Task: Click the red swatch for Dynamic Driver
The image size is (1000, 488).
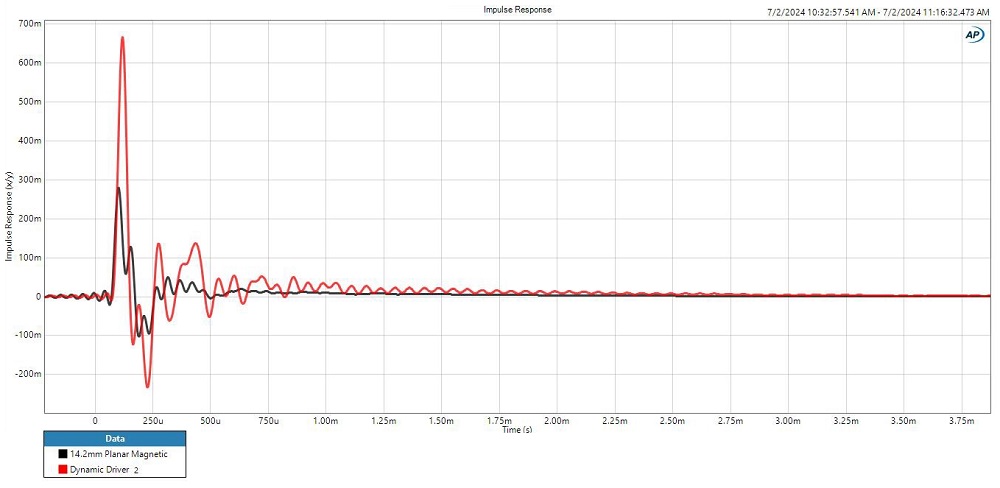Action: (61, 468)
